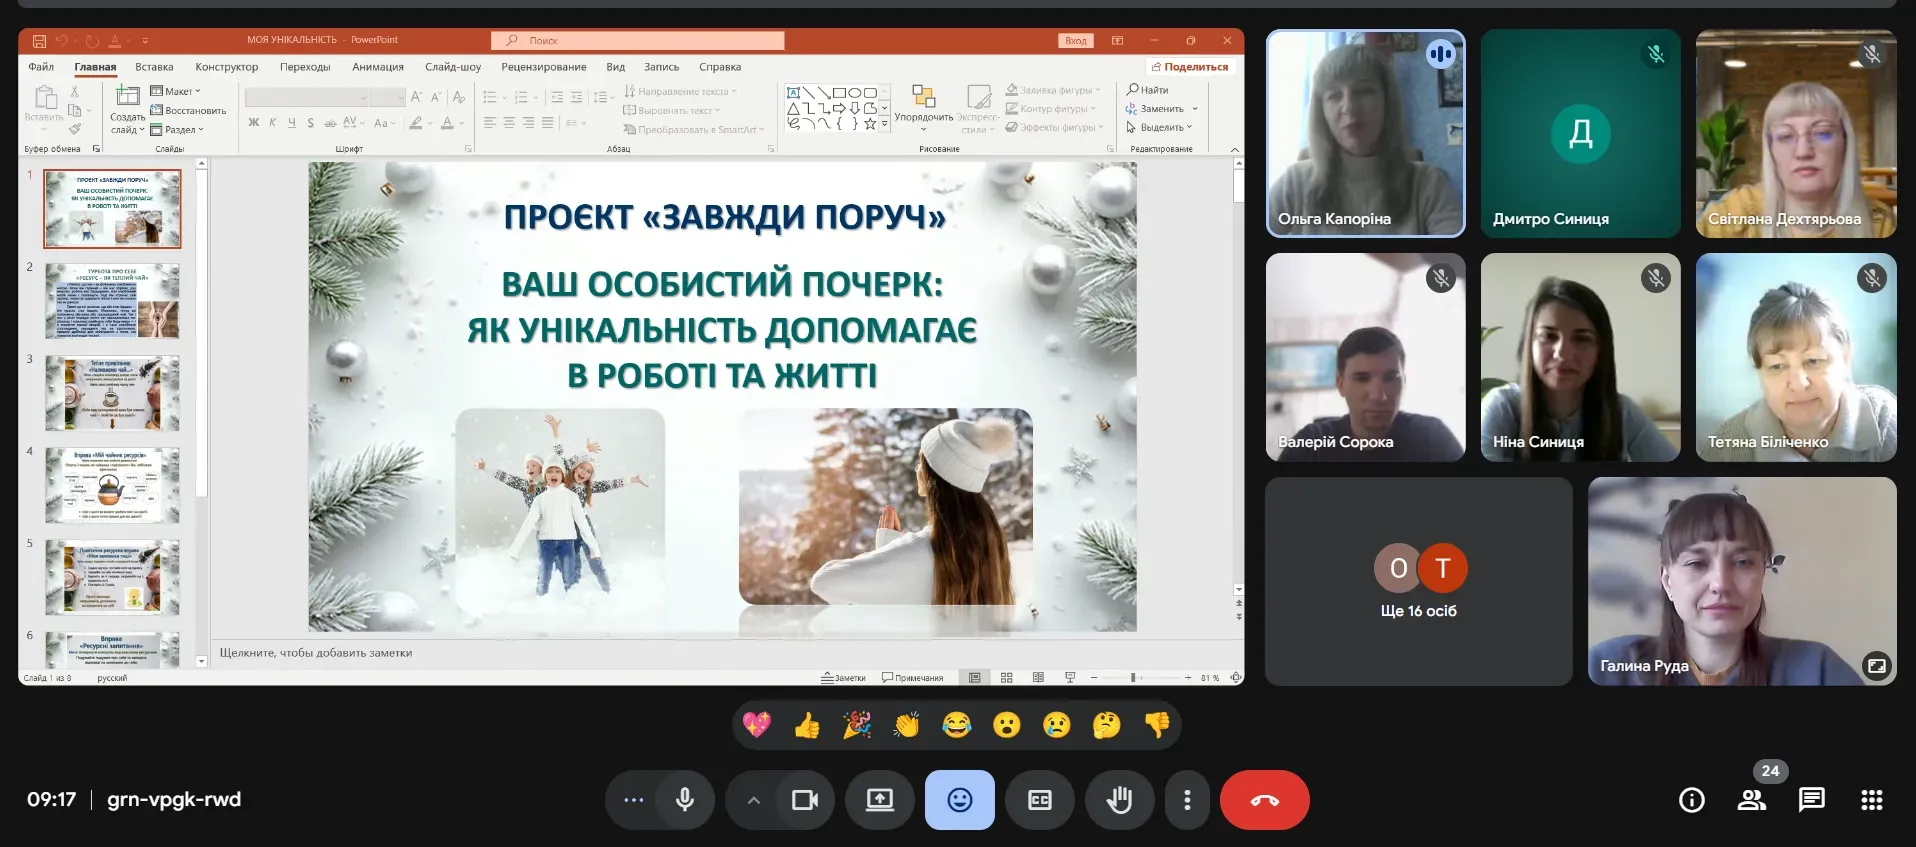Open the activities grid icon

coord(1871,800)
